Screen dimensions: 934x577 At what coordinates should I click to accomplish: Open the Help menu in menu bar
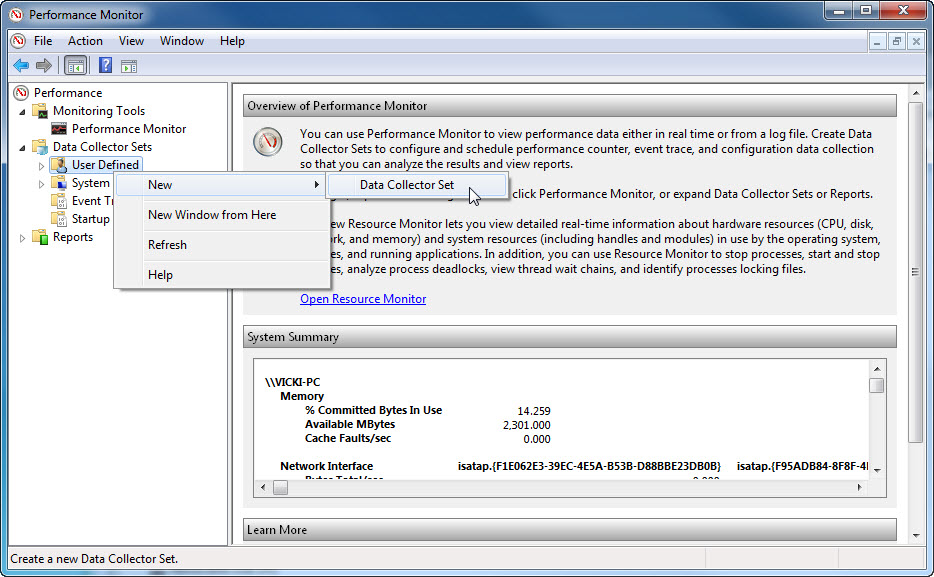click(232, 40)
